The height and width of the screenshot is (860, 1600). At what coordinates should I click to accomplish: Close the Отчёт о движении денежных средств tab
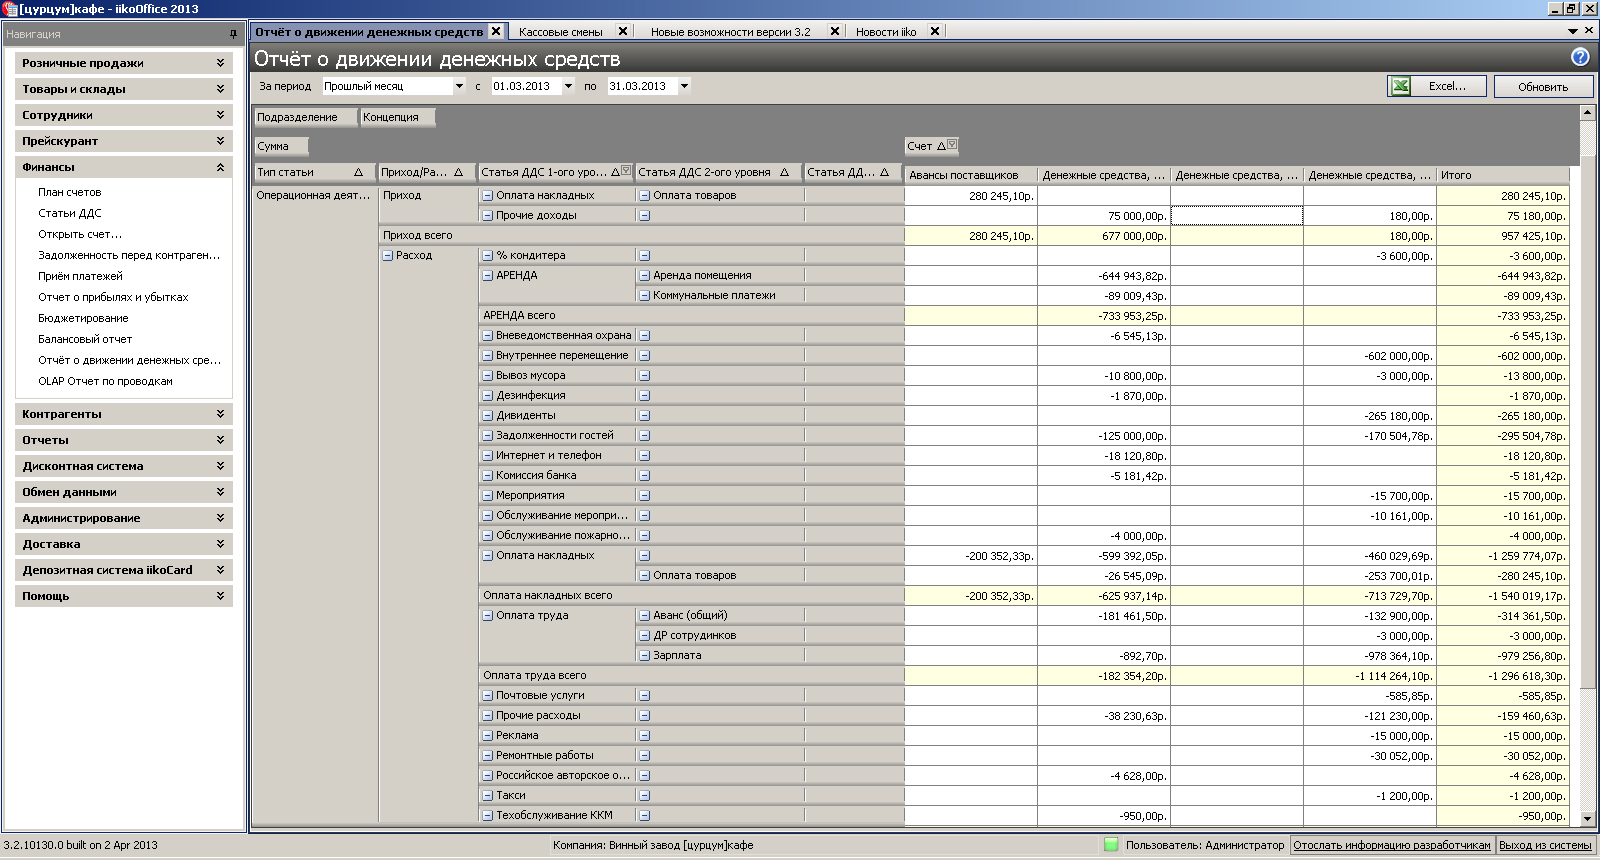495,31
